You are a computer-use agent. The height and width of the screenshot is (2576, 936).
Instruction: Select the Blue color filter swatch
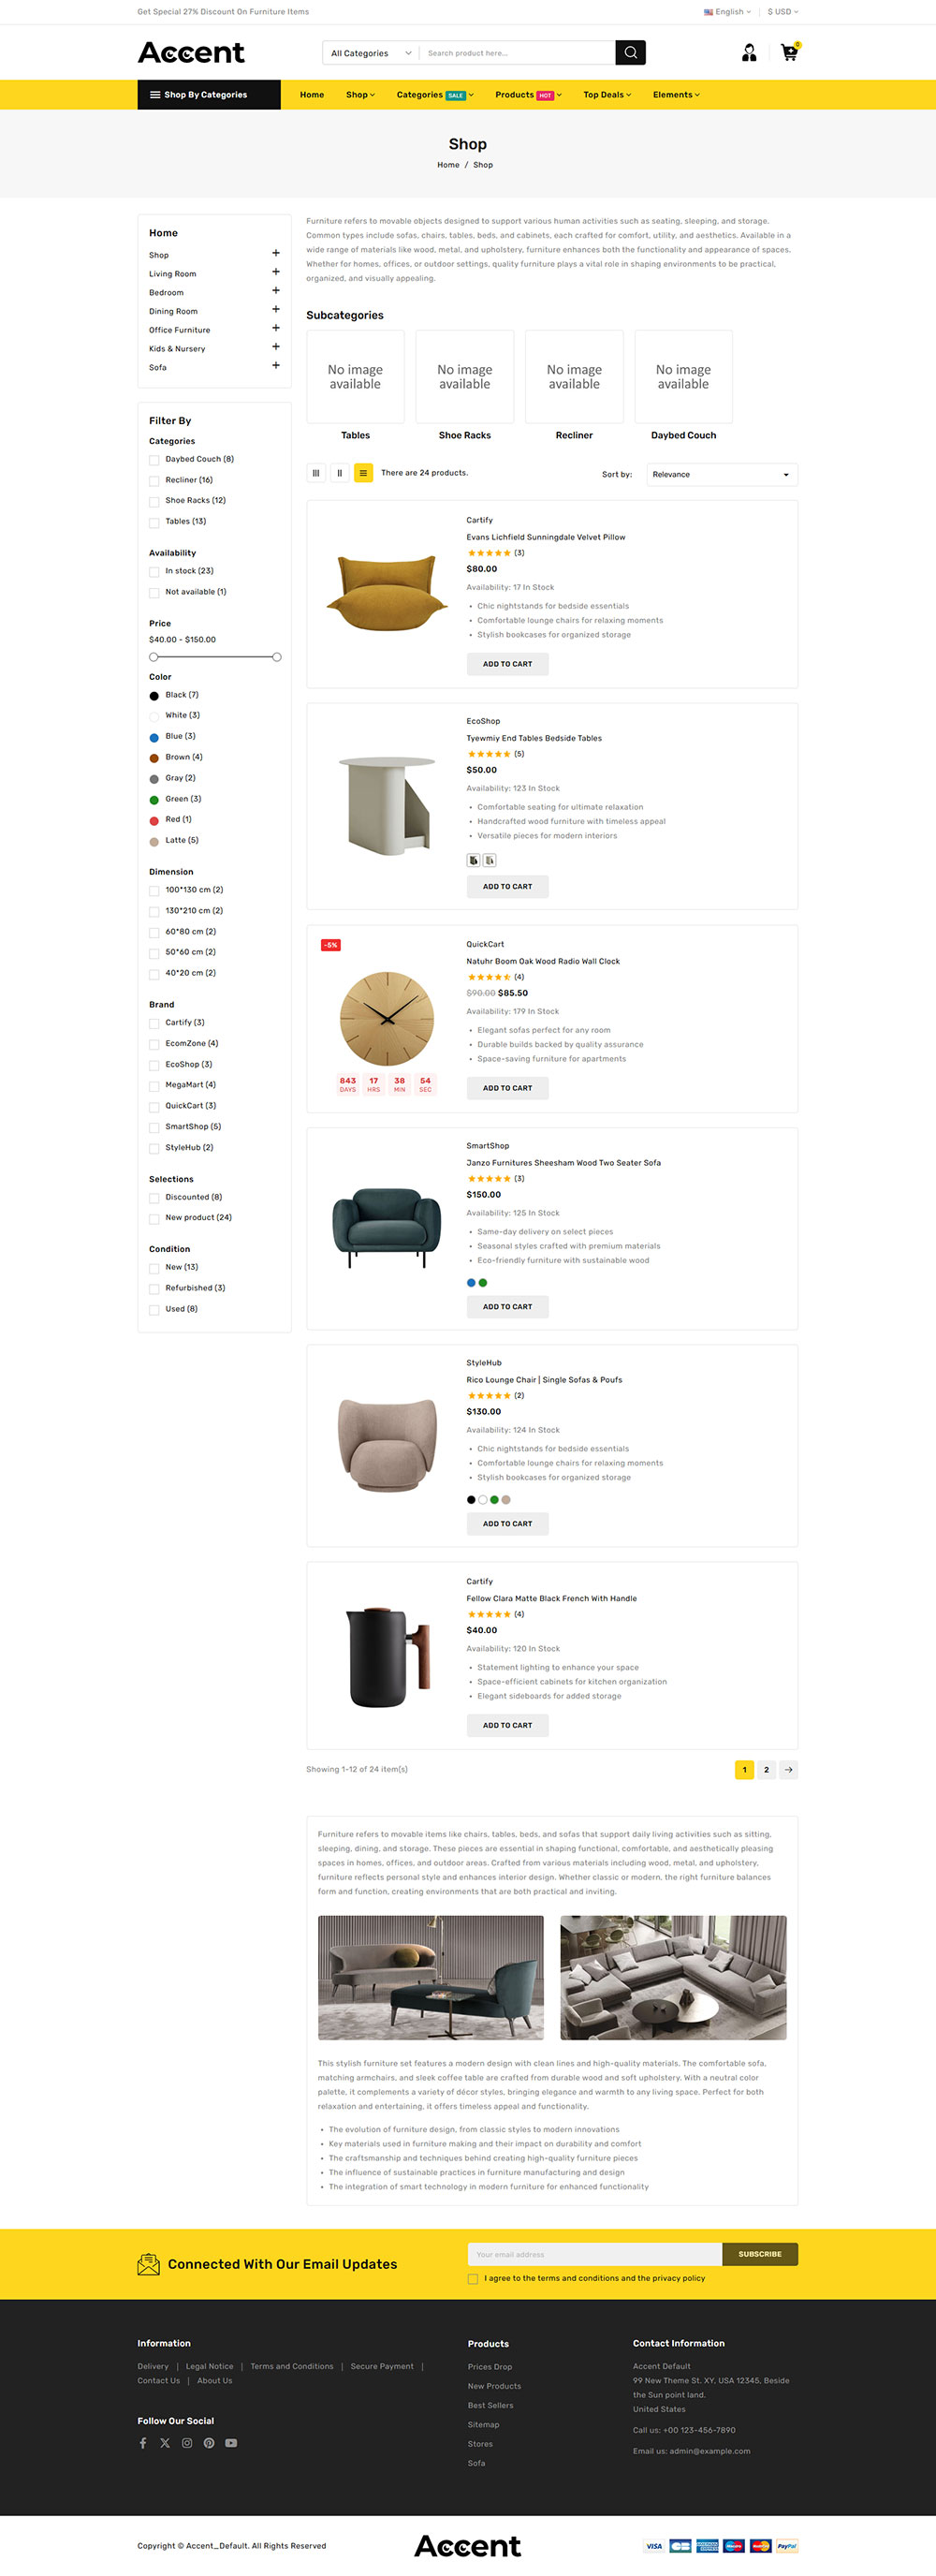click(x=154, y=737)
